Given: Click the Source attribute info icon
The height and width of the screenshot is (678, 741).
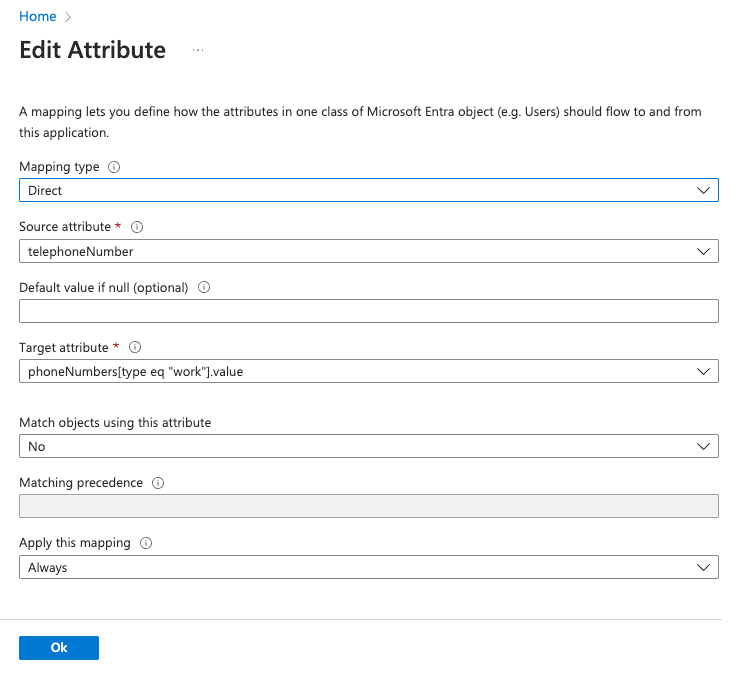Looking at the screenshot, I should tap(136, 227).
